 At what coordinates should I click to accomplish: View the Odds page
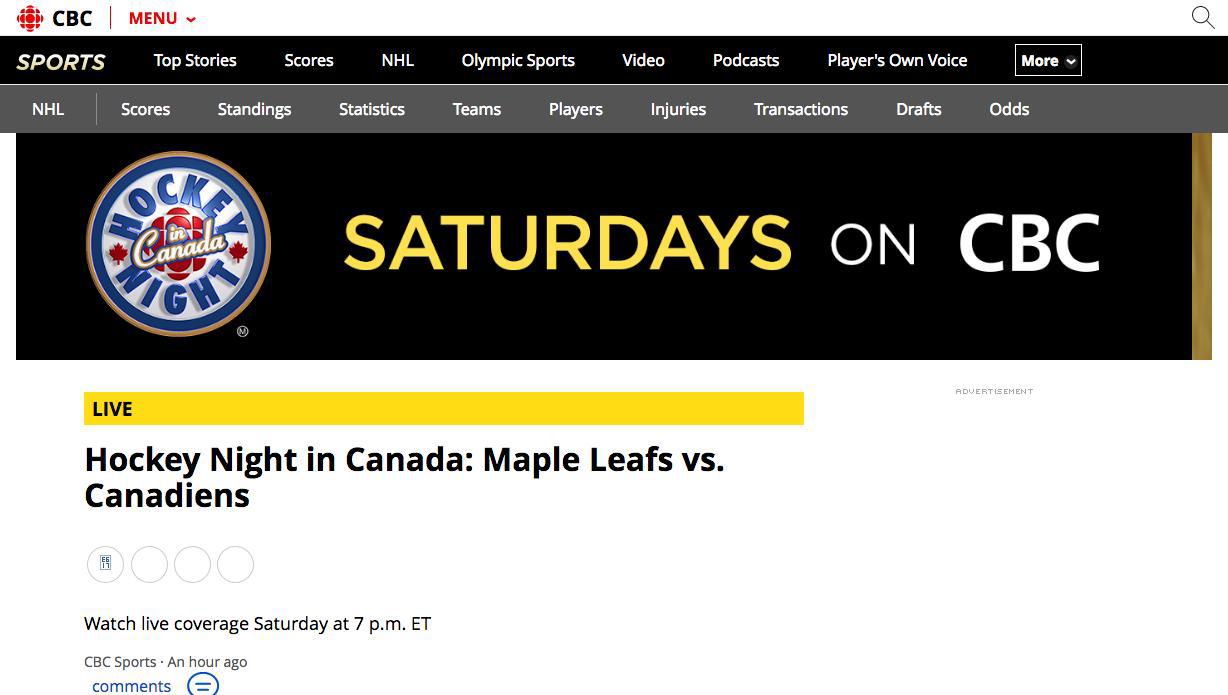click(x=1009, y=109)
